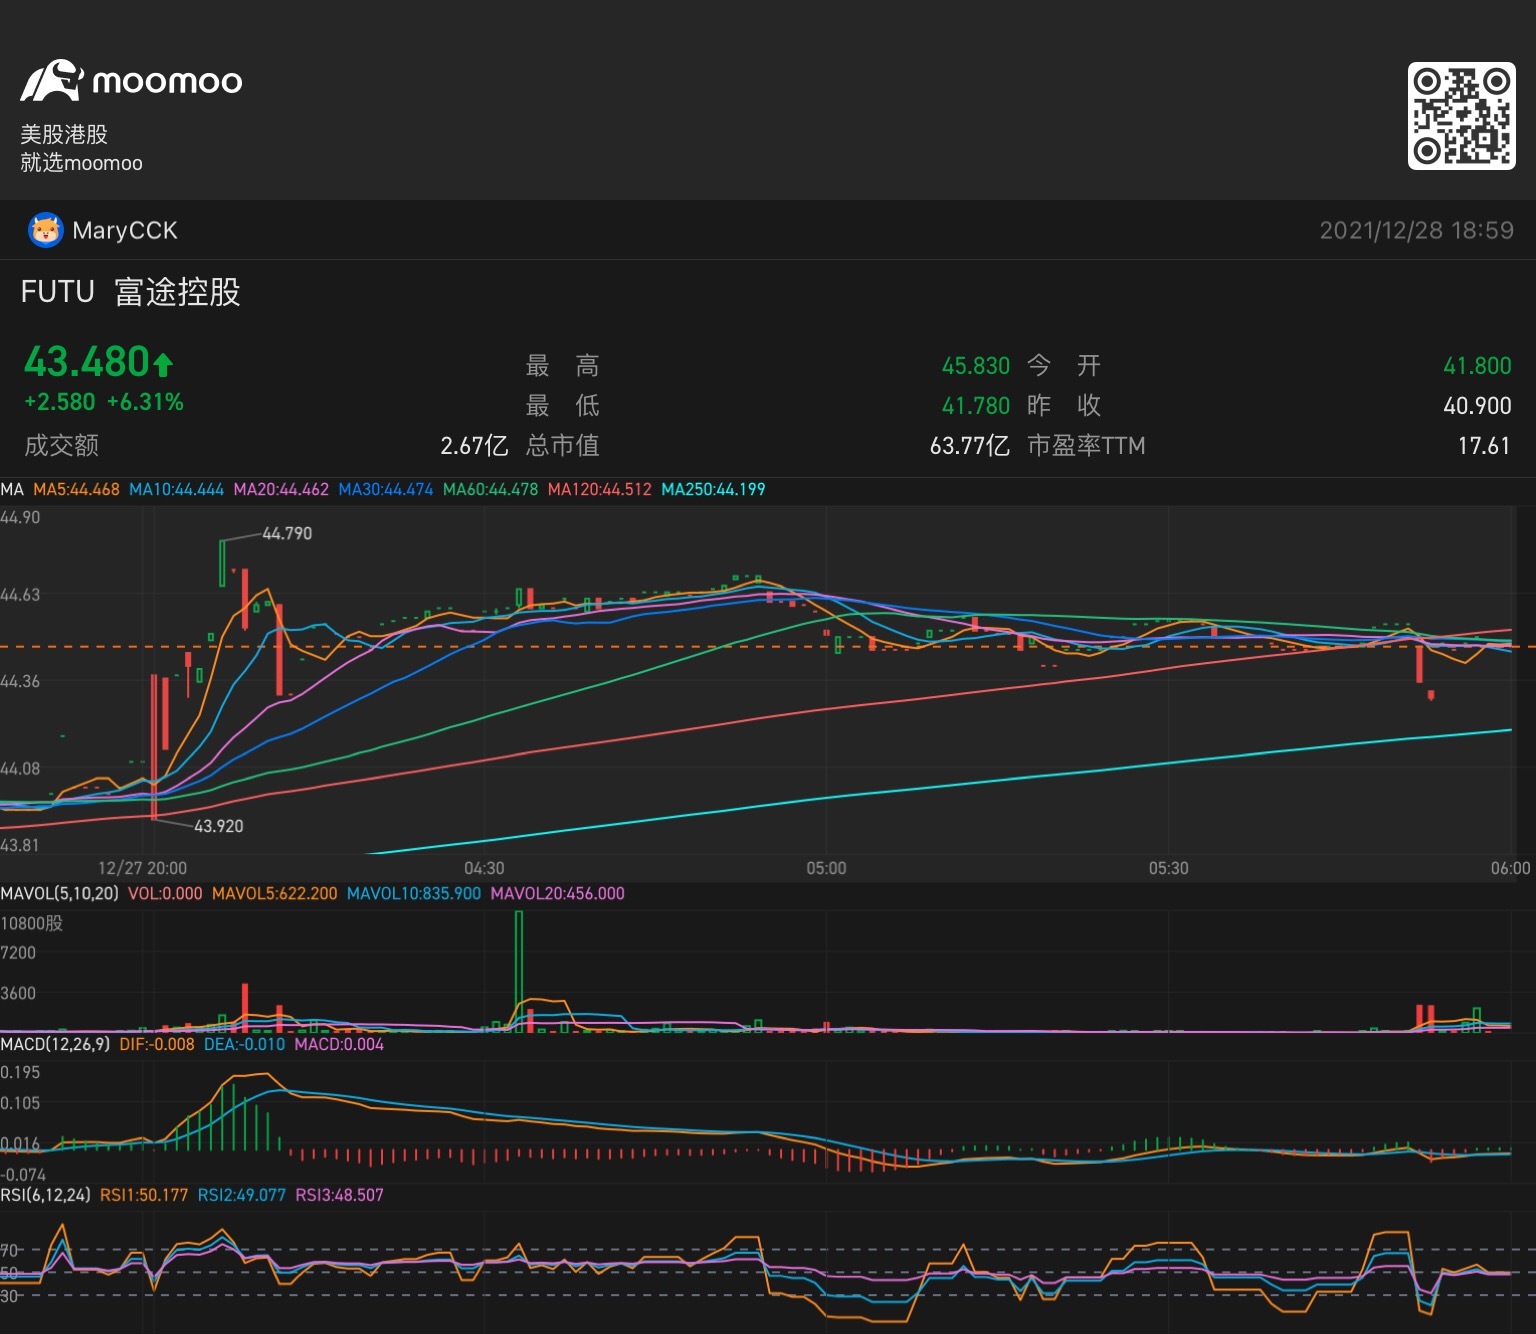Select the 04:30 time axis label

tap(484, 868)
